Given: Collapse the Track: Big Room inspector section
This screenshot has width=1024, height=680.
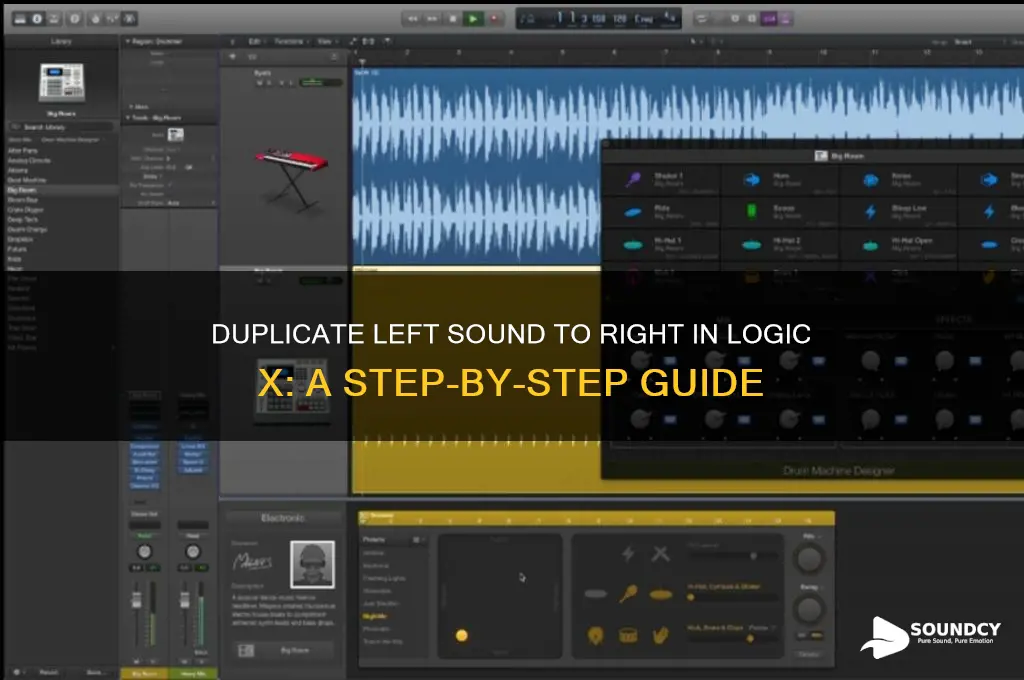Looking at the screenshot, I should (x=128, y=118).
